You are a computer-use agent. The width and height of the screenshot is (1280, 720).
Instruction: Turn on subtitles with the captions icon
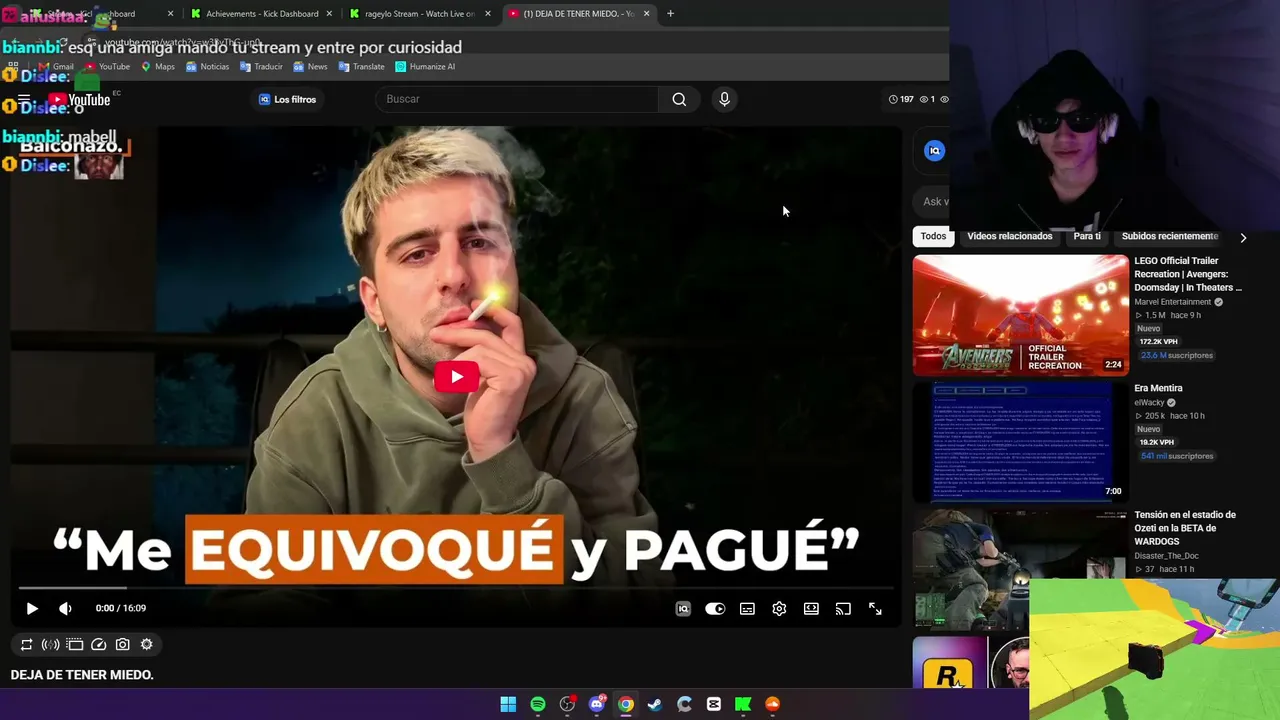[x=747, y=608]
